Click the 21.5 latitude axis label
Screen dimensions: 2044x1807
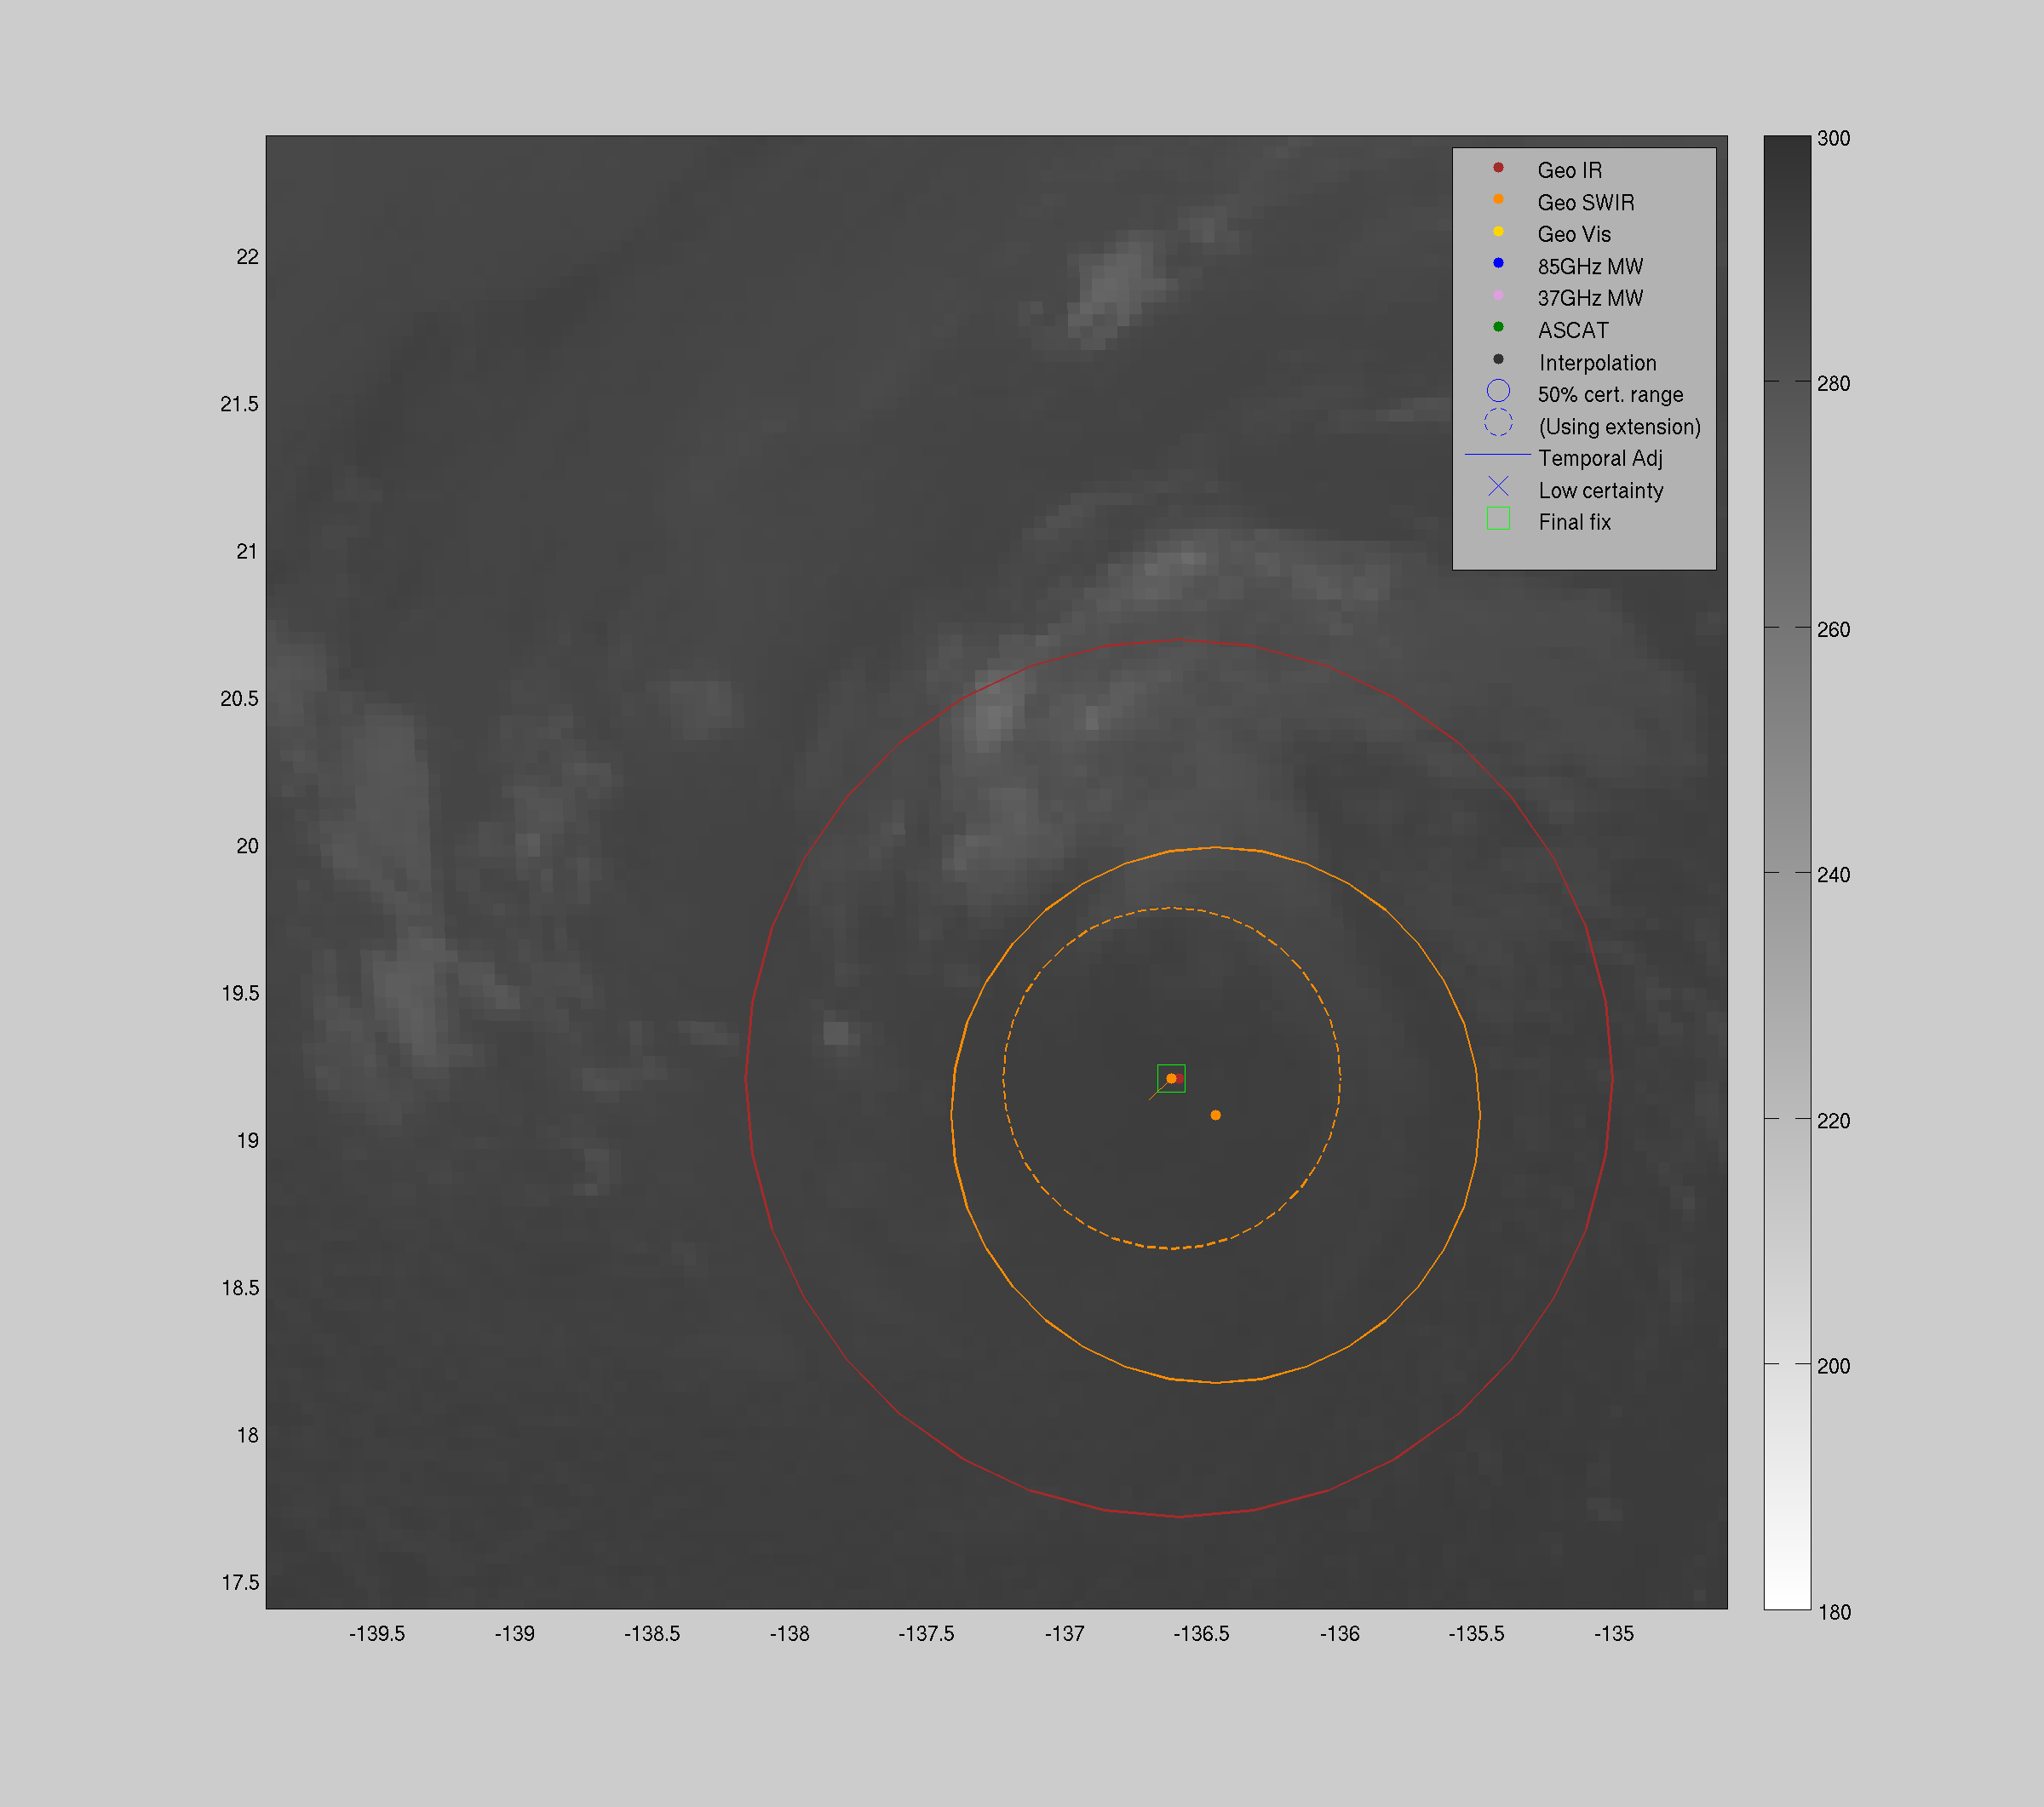pyautogui.click(x=239, y=404)
